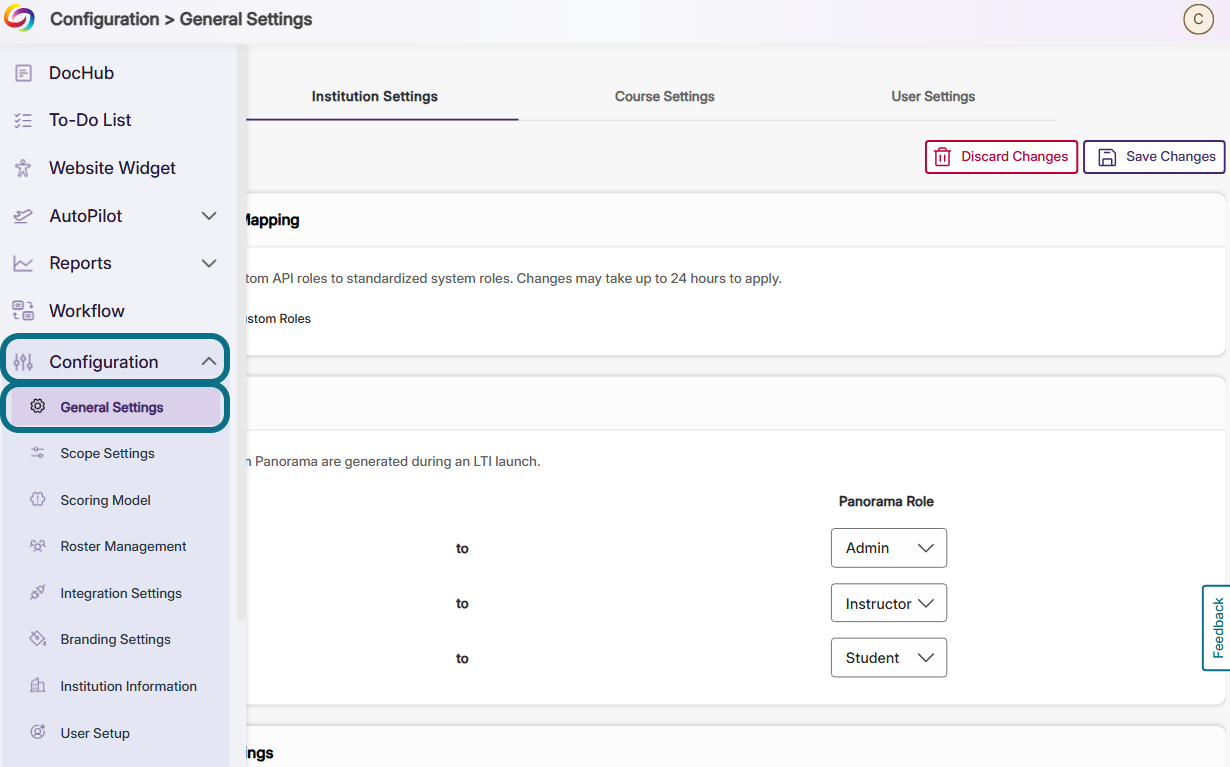
Task: Switch to the Institution Settings tab
Action: (375, 97)
